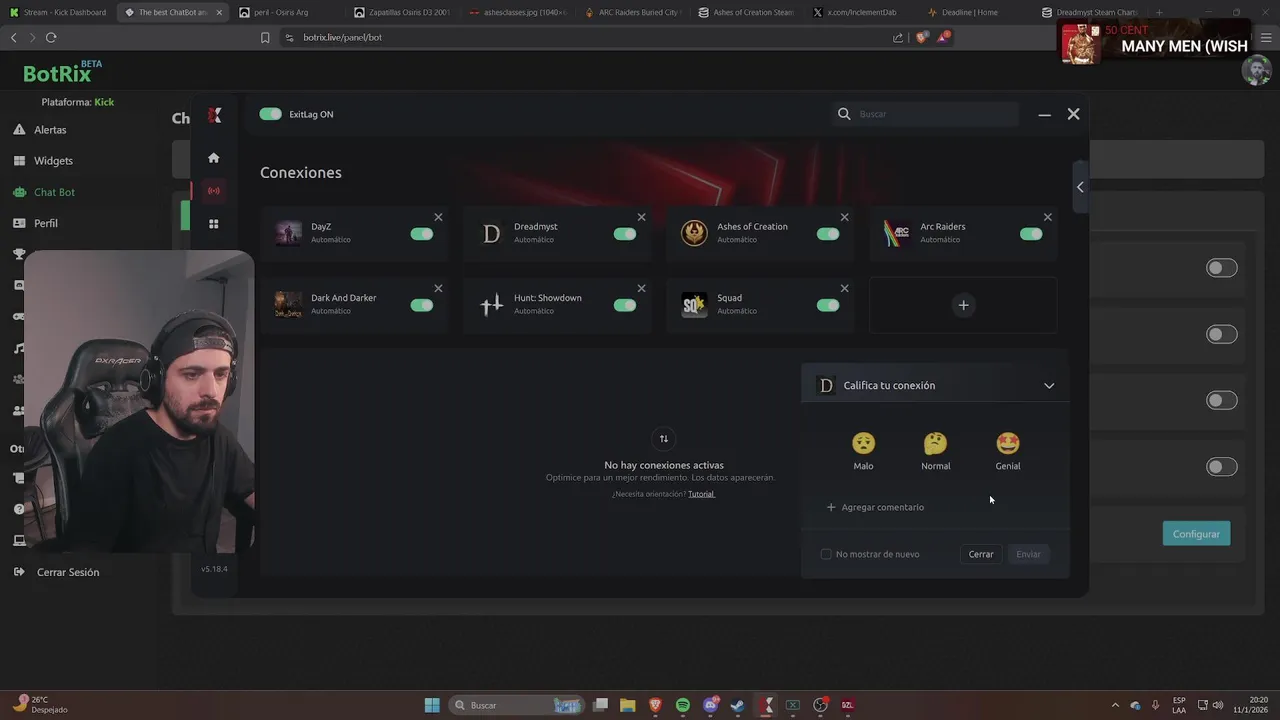The height and width of the screenshot is (720, 1280).
Task: Click the Configurar button in BotRix
Action: (x=1196, y=533)
